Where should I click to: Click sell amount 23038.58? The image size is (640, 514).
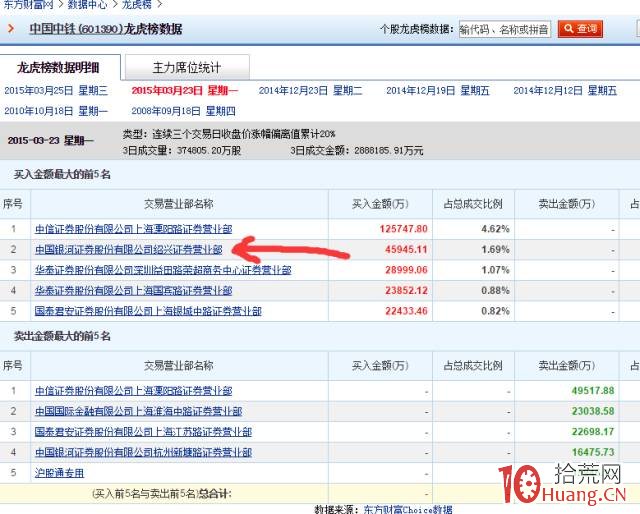[593, 411]
